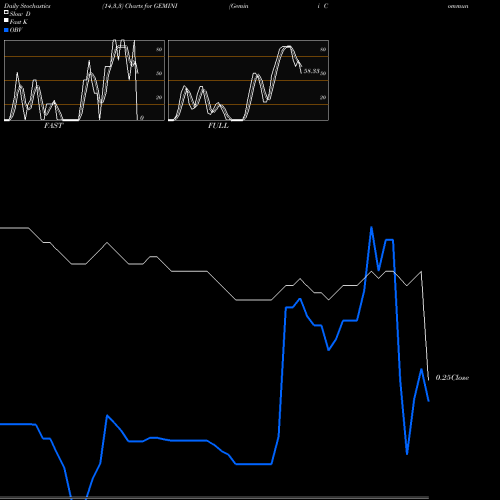The height and width of the screenshot is (500, 500).
Task: Click the Slow D legend color box
Action: [x=6, y=12]
